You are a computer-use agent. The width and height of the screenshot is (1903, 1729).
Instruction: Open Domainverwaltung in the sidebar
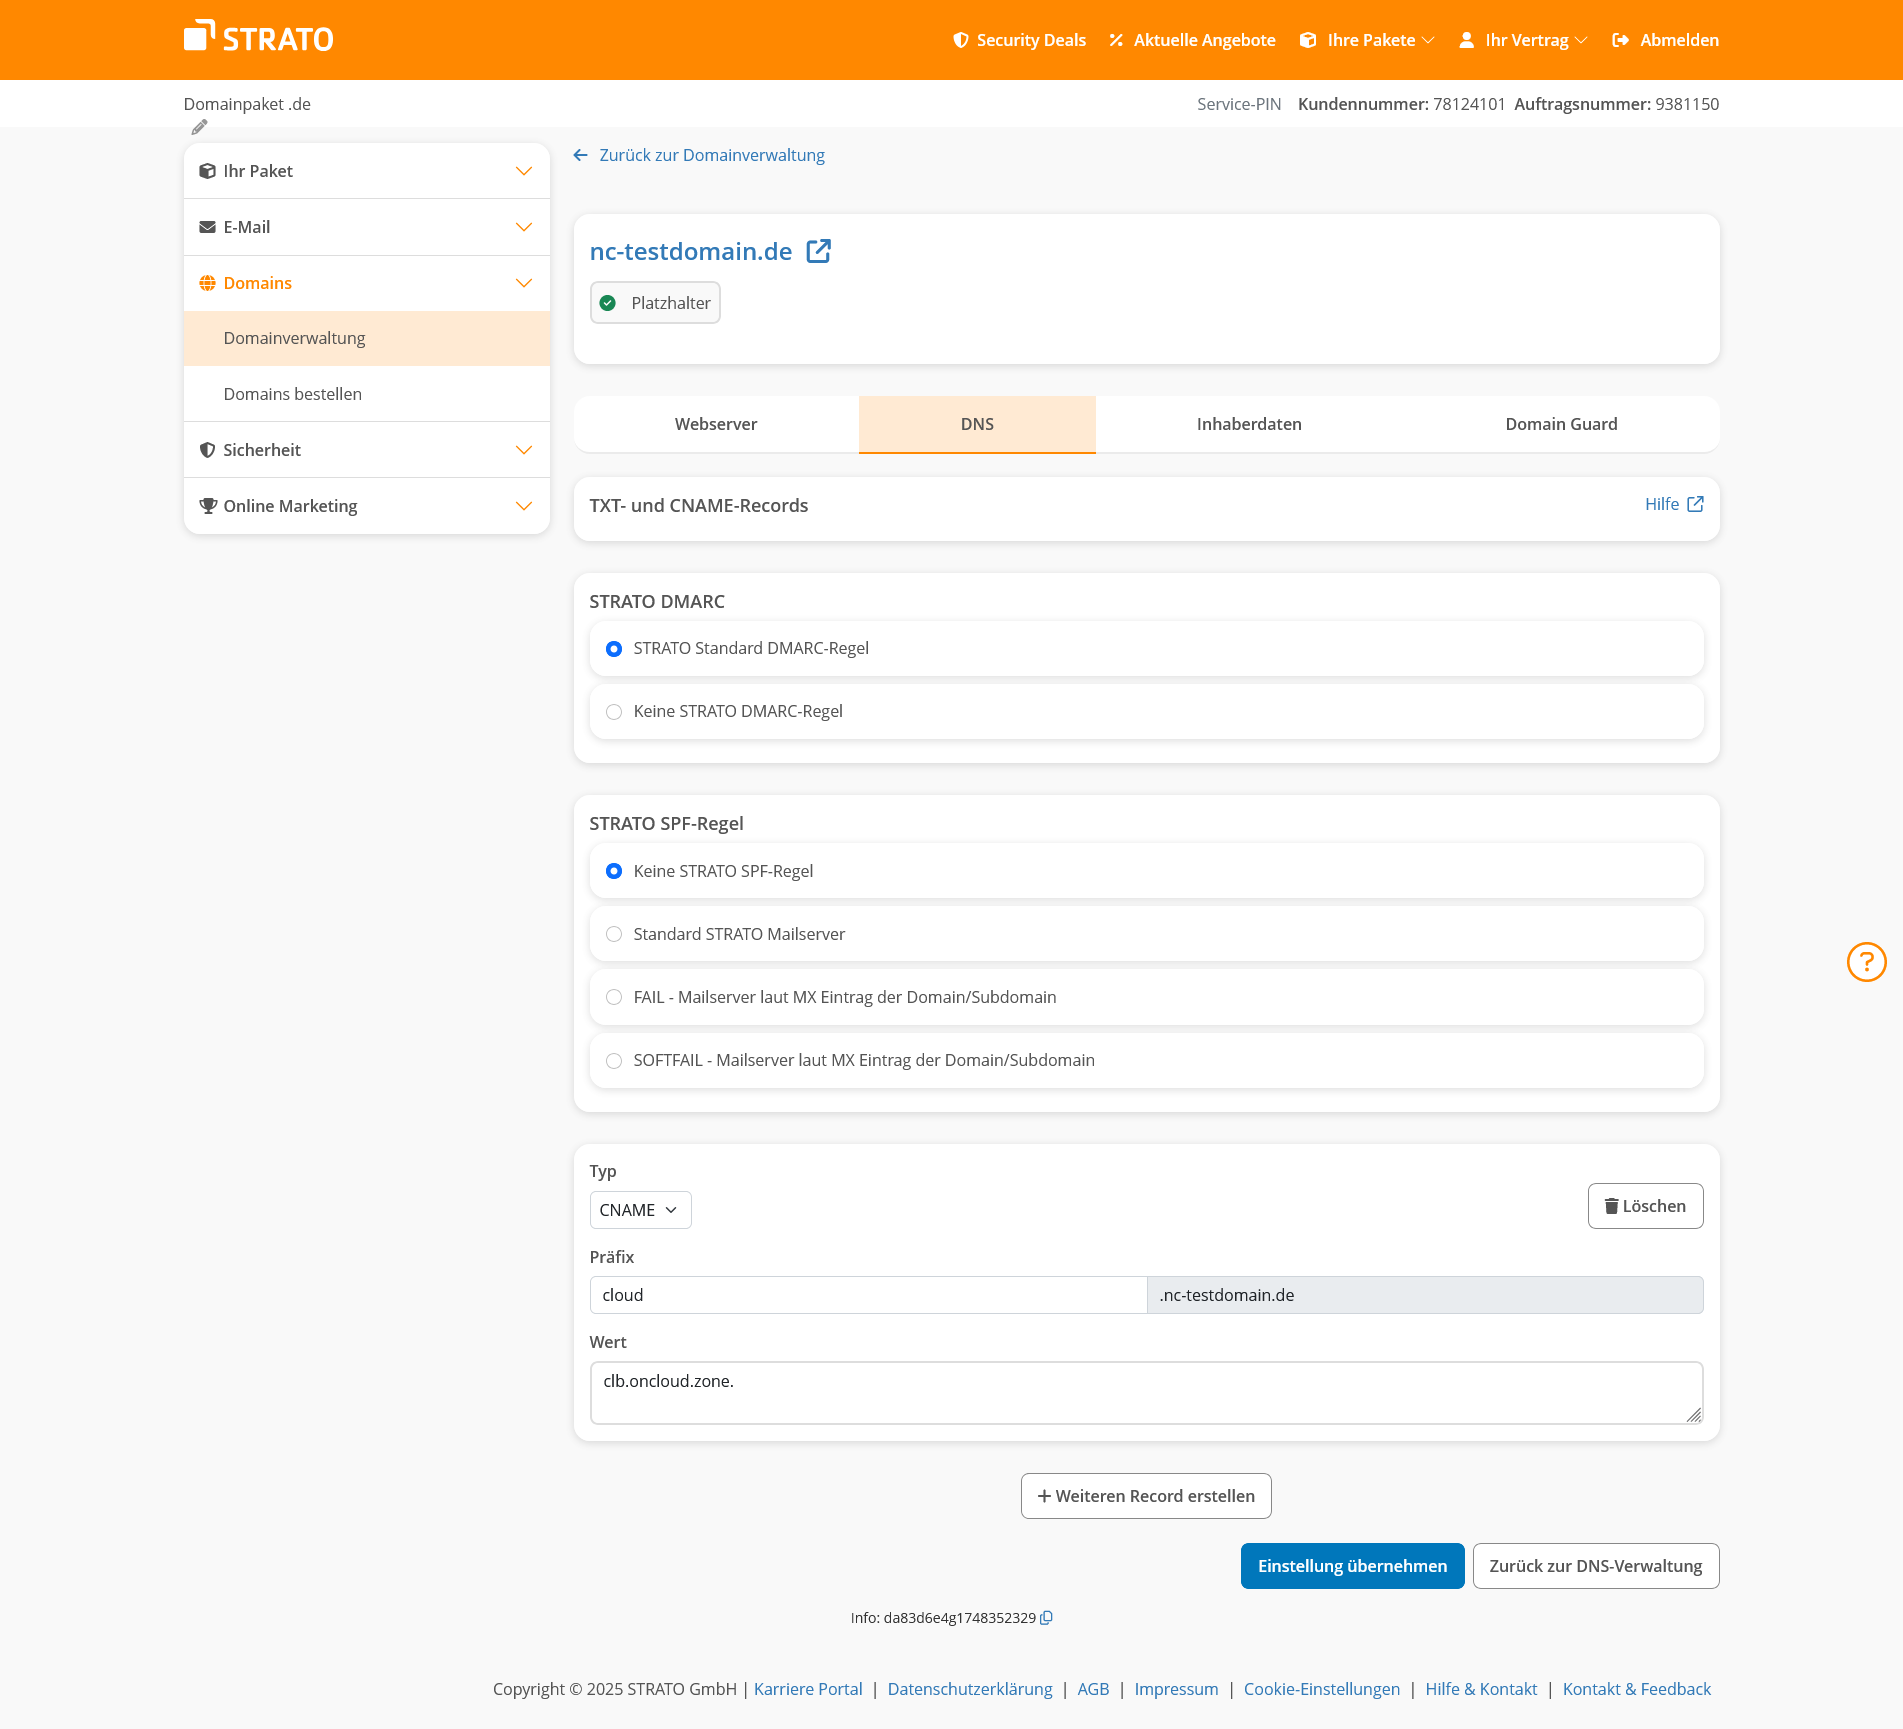point(366,338)
